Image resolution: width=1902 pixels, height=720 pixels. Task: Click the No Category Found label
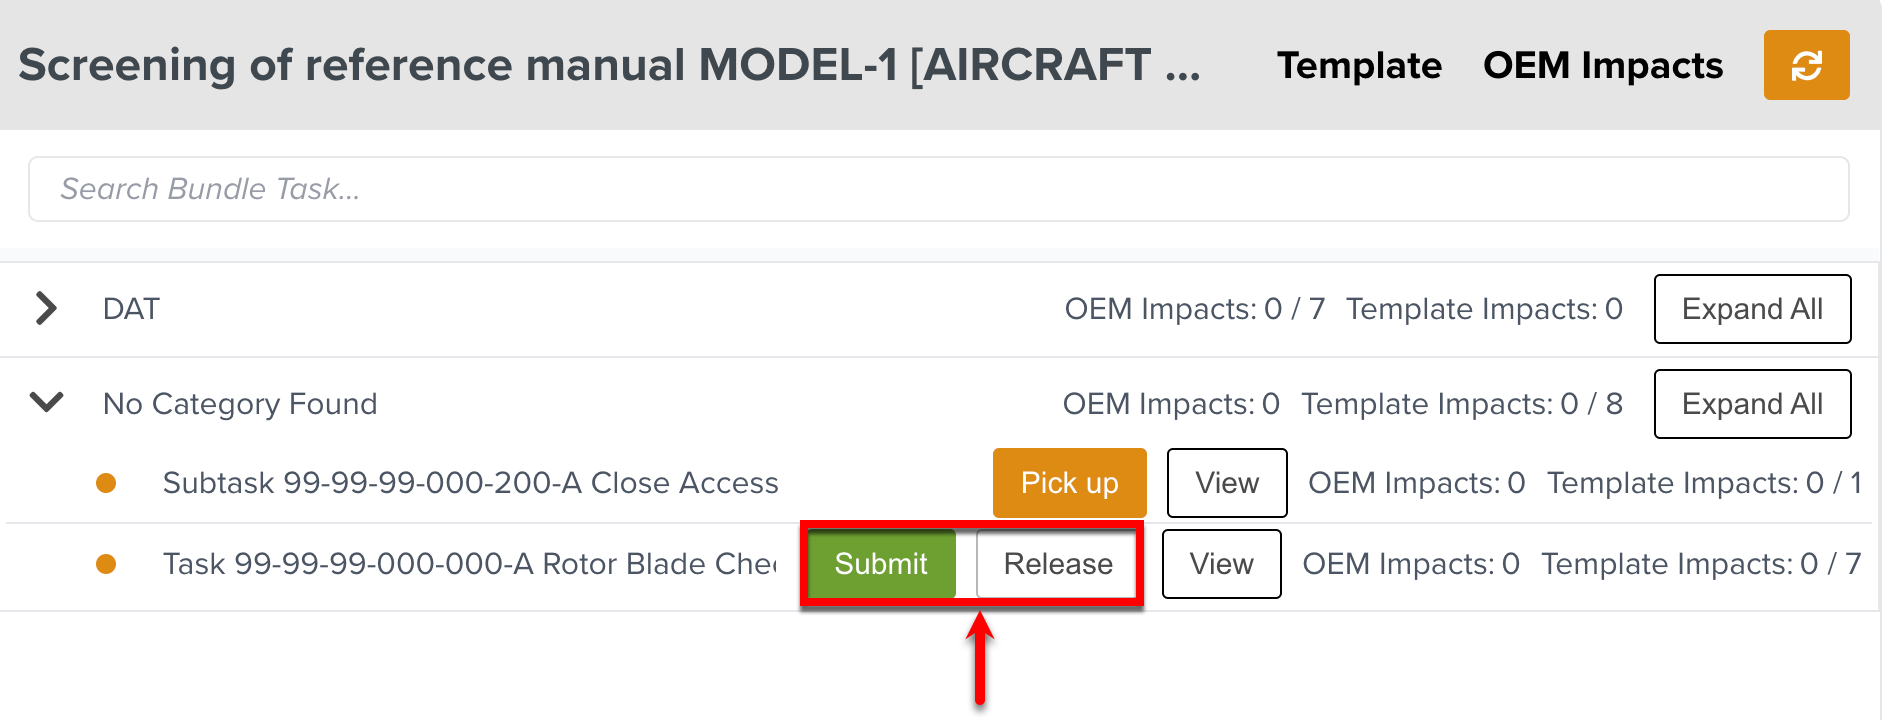coord(240,404)
